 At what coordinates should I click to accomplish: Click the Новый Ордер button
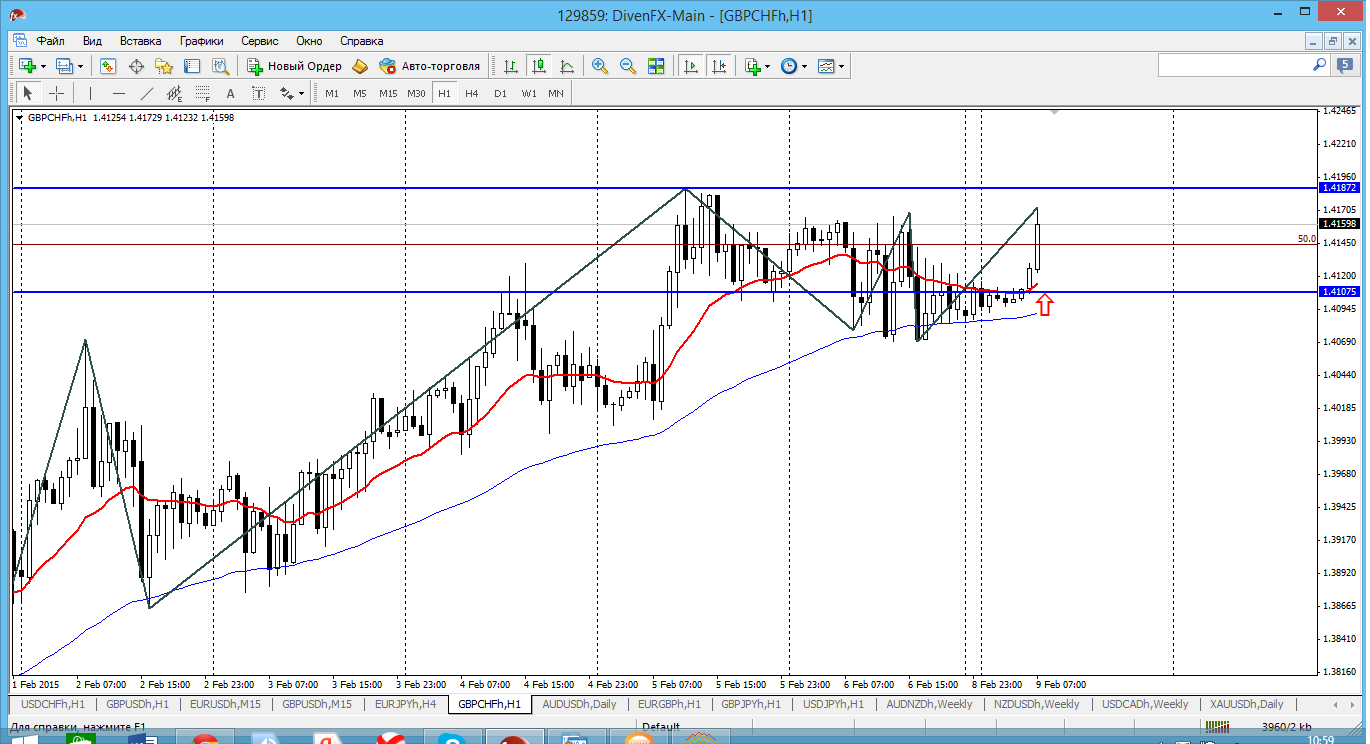[294, 66]
